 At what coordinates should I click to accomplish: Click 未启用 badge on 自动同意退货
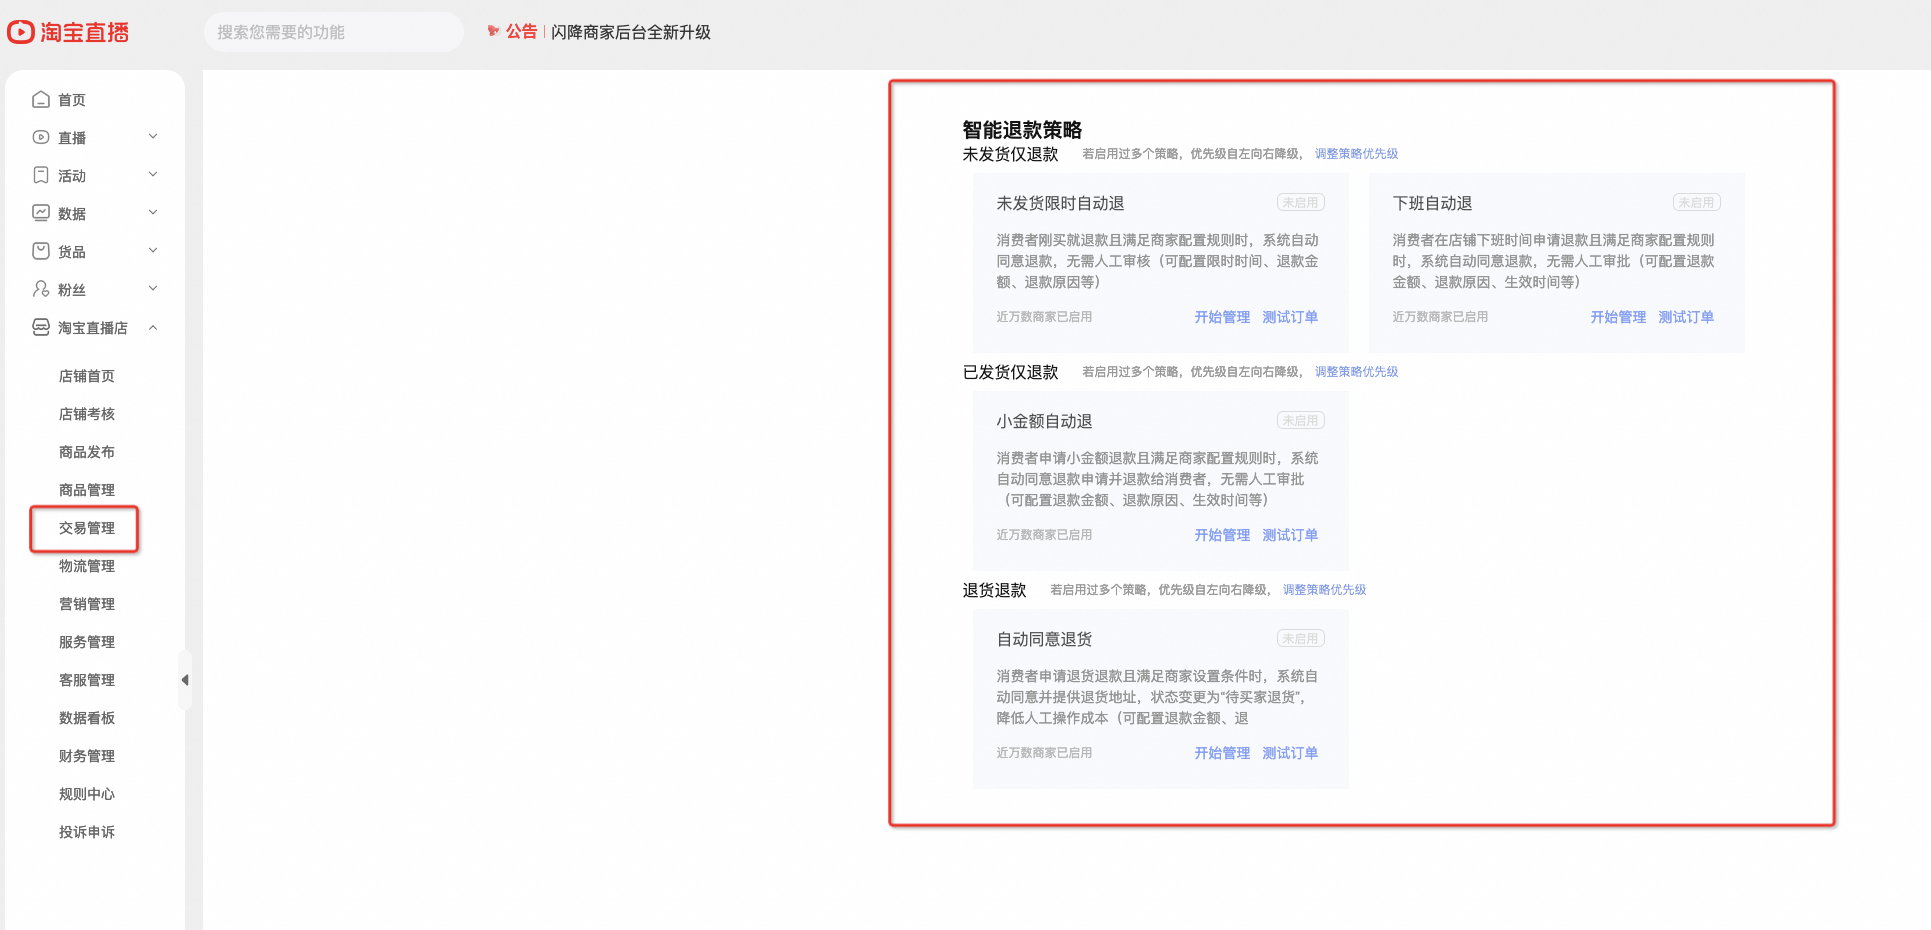(1300, 638)
